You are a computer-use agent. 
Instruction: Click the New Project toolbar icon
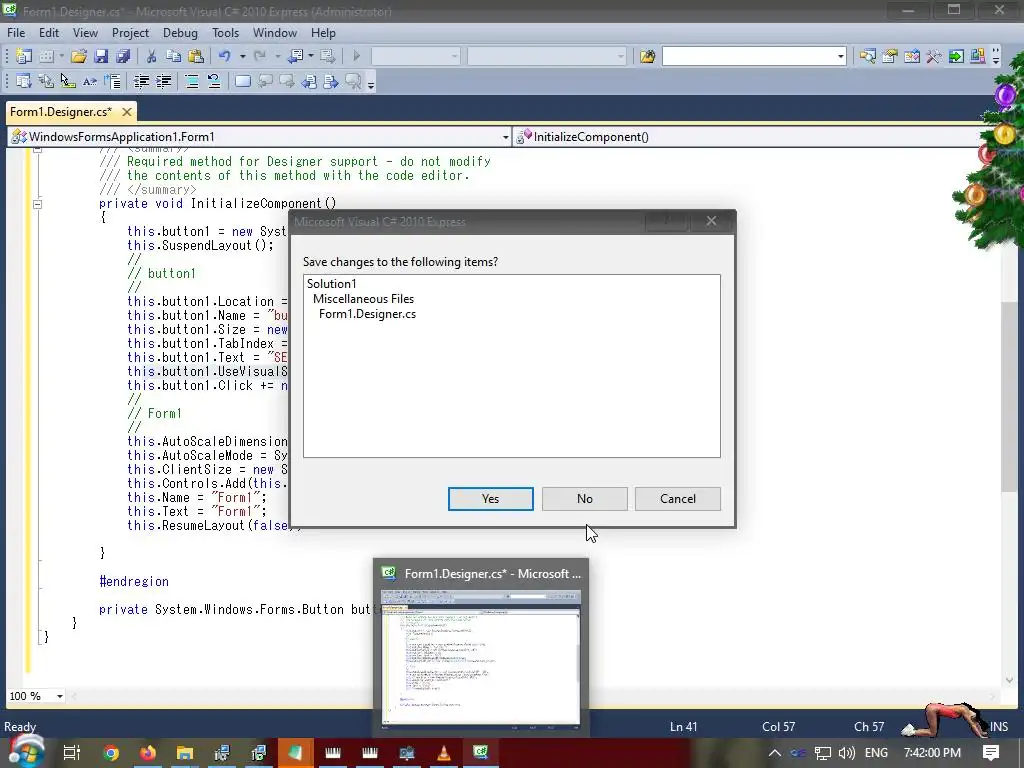[24, 56]
